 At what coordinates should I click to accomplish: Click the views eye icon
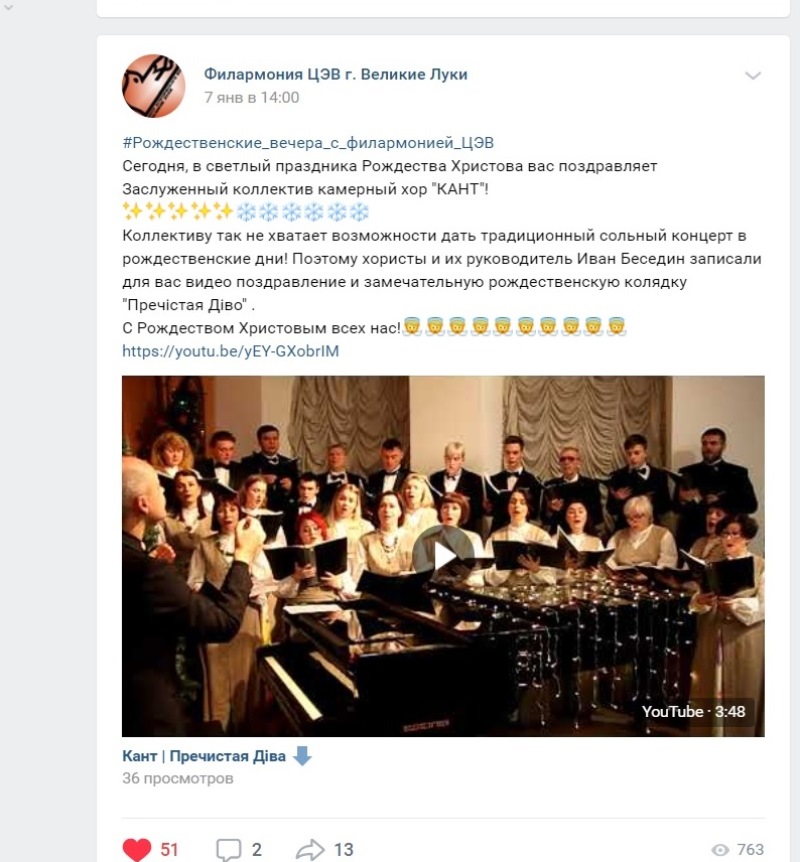[x=720, y=850]
